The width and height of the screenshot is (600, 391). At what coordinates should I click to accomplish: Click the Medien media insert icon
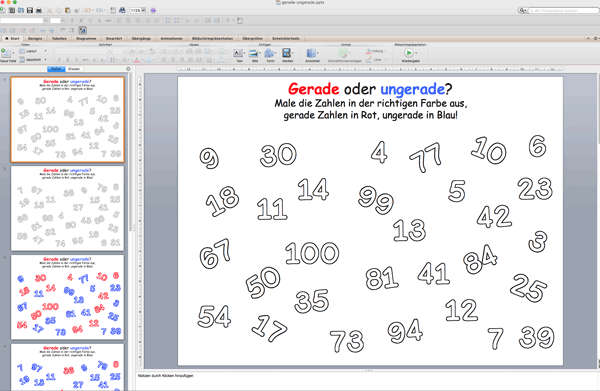pos(287,53)
